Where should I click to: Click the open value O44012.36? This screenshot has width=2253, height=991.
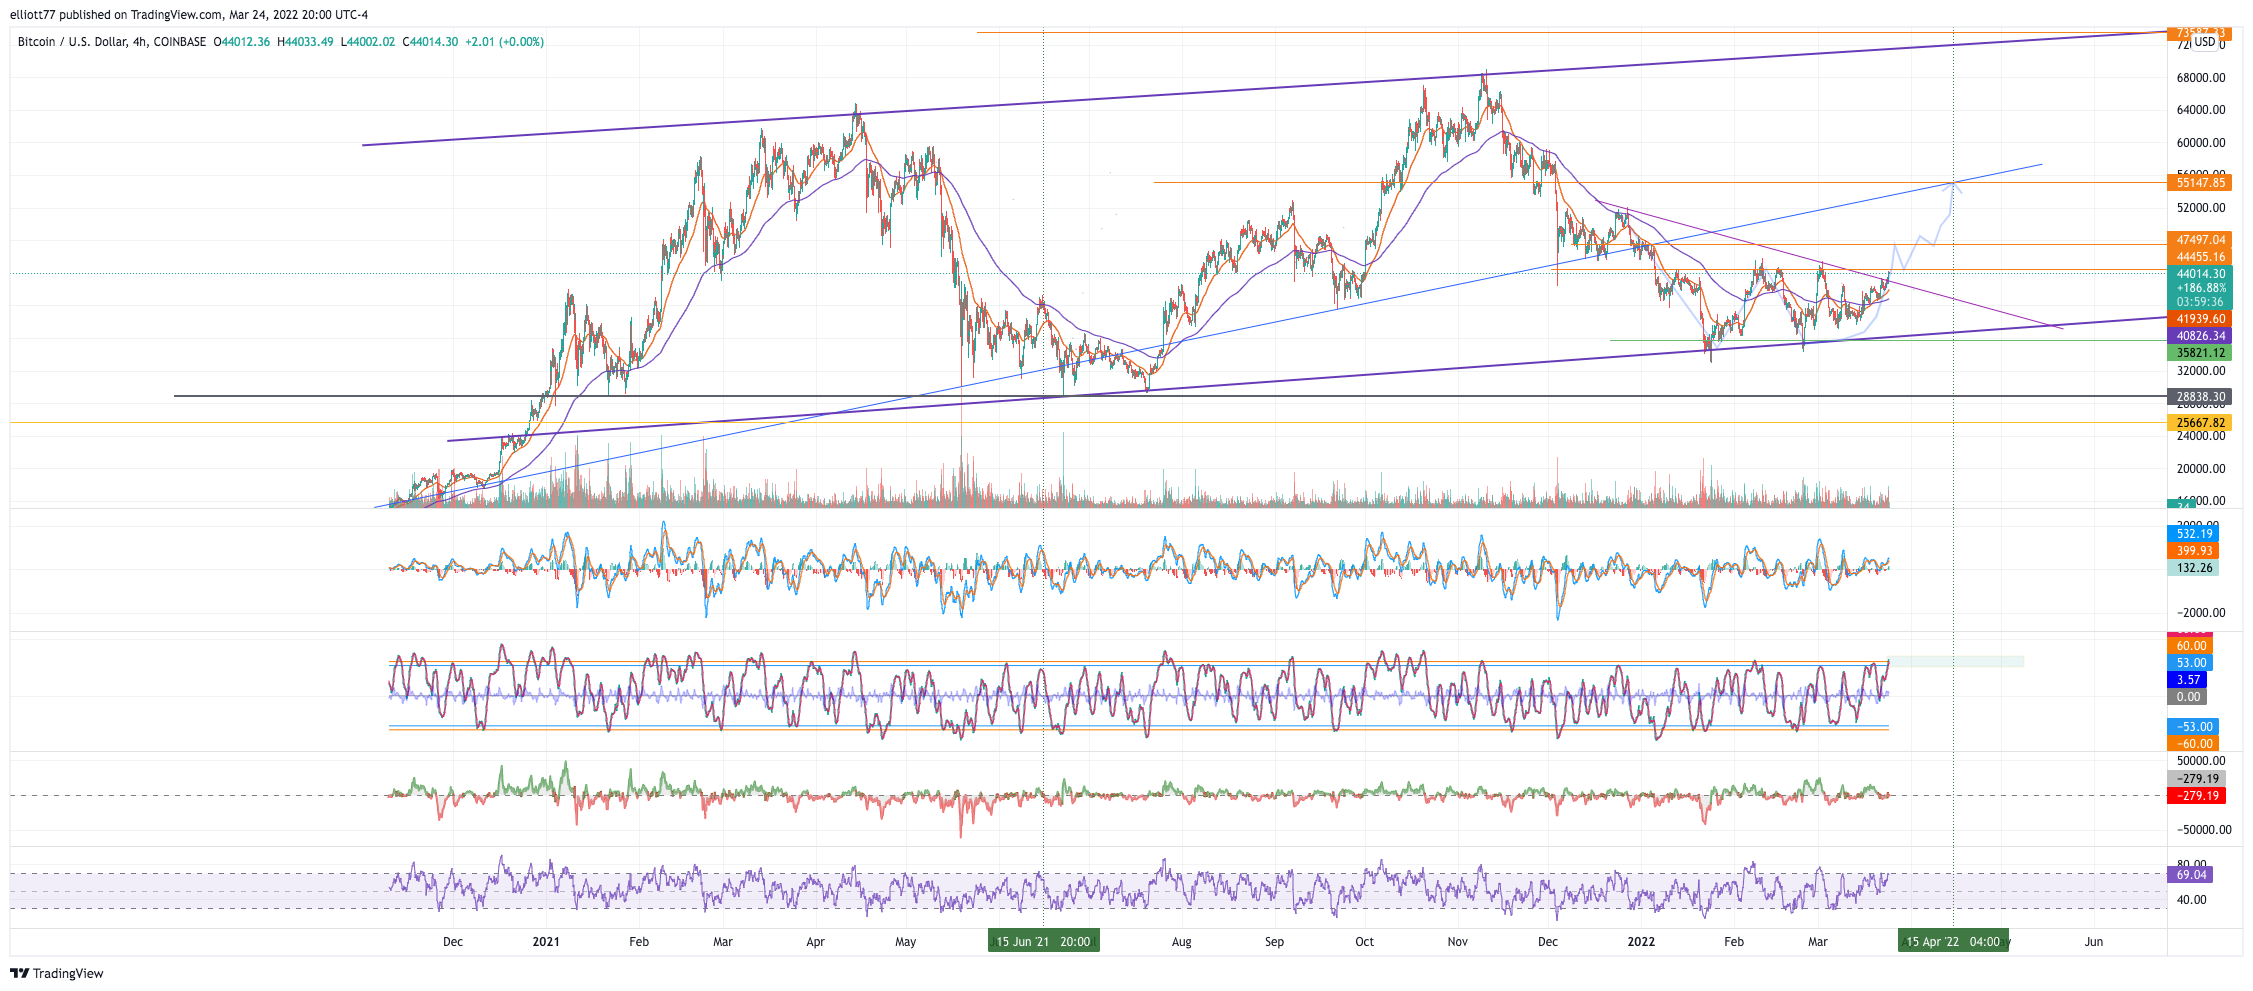[x=242, y=42]
